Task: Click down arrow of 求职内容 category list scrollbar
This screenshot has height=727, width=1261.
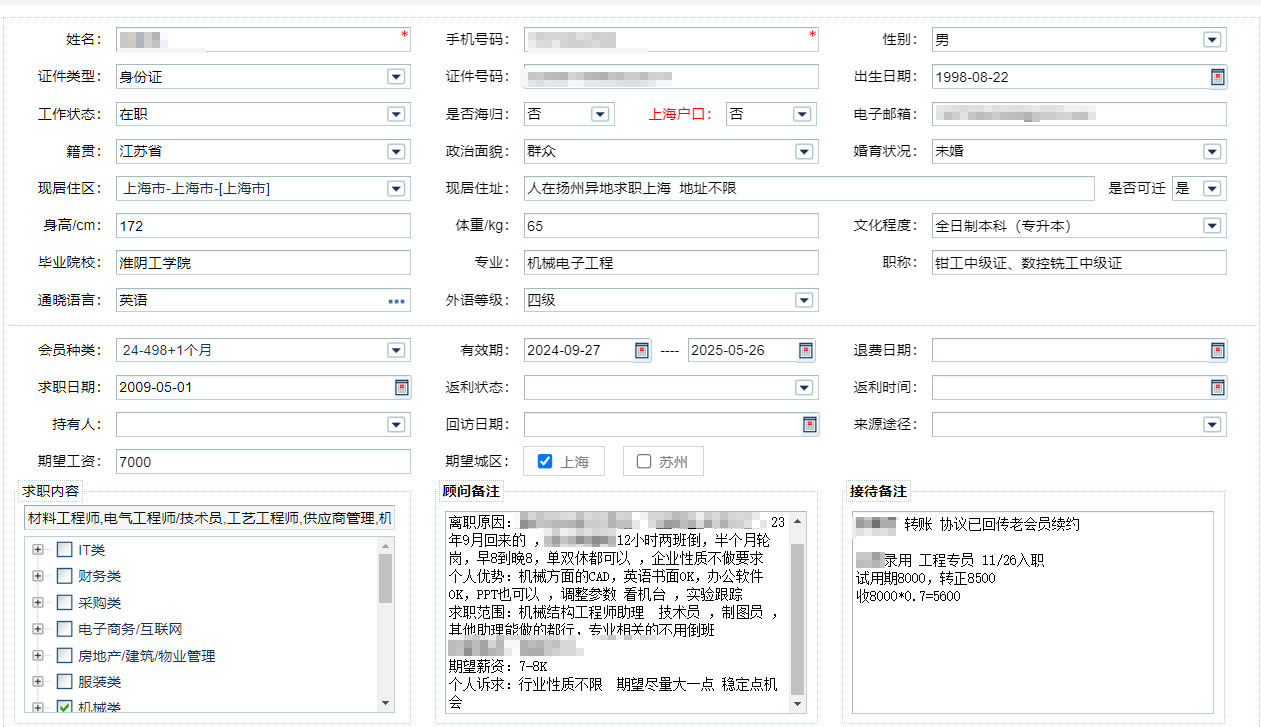Action: [386, 704]
